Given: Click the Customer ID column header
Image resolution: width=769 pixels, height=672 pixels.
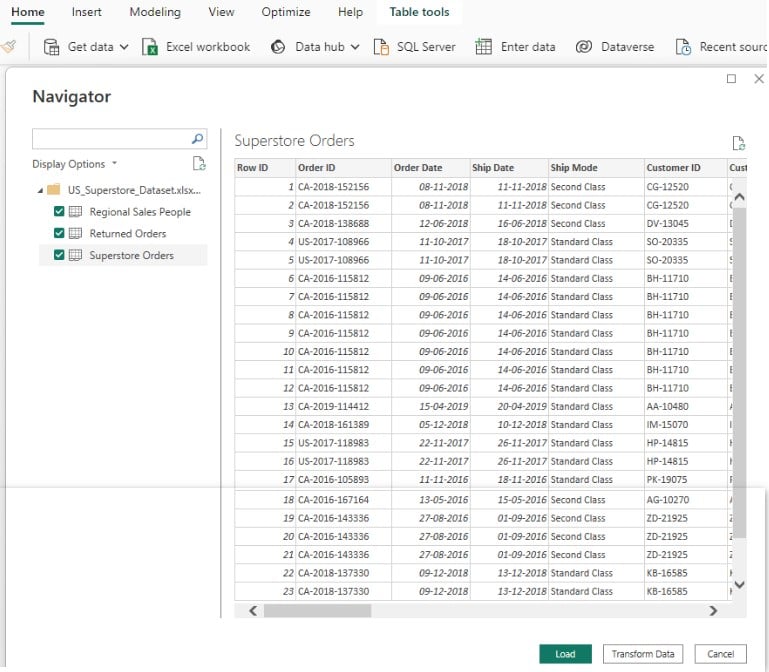Looking at the screenshot, I should (685, 168).
